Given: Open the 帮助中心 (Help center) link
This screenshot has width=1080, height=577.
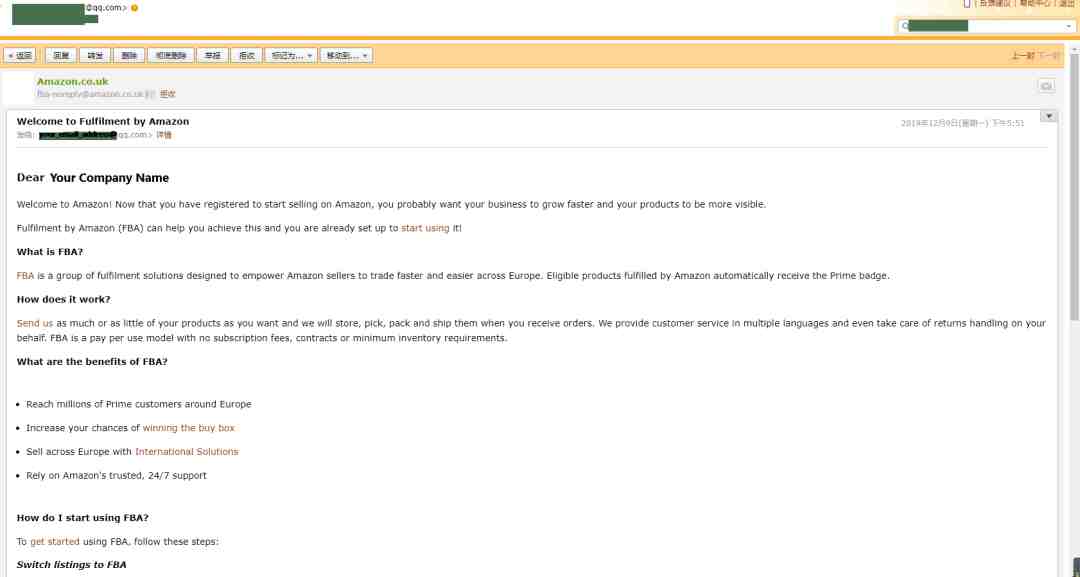Looking at the screenshot, I should click(1035, 3).
